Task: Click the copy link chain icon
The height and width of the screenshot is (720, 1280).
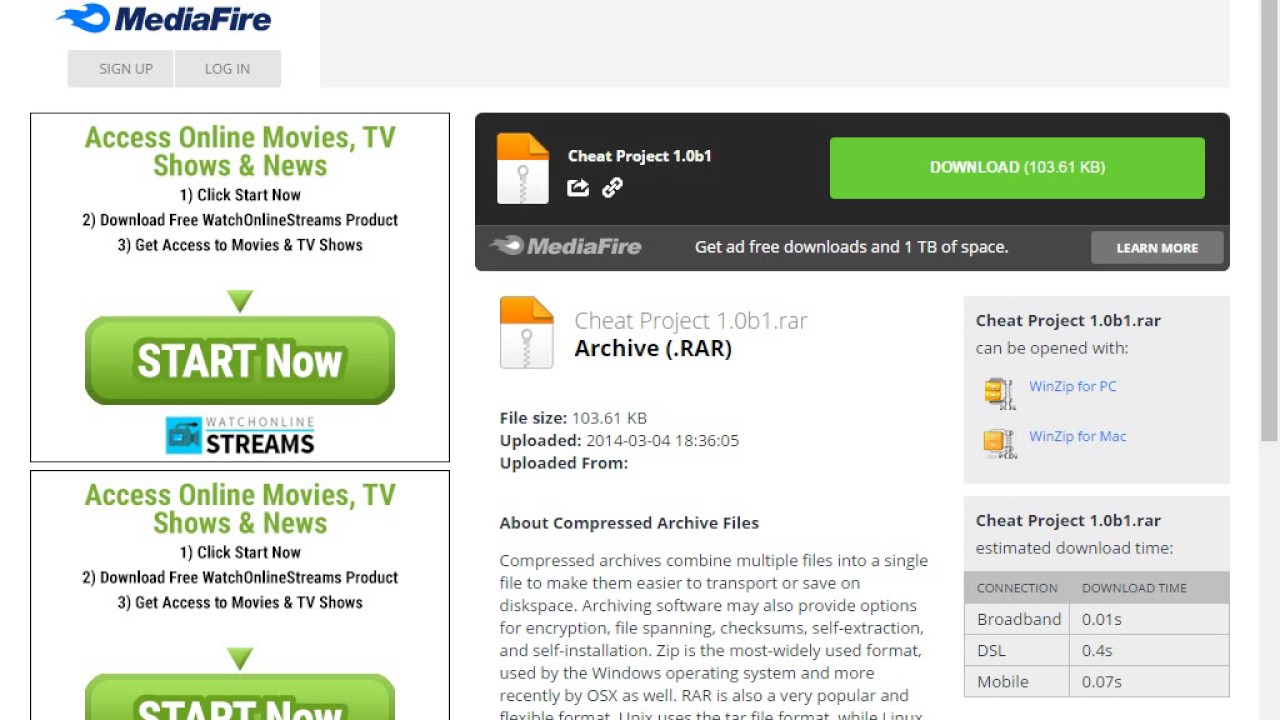Action: tap(612, 187)
